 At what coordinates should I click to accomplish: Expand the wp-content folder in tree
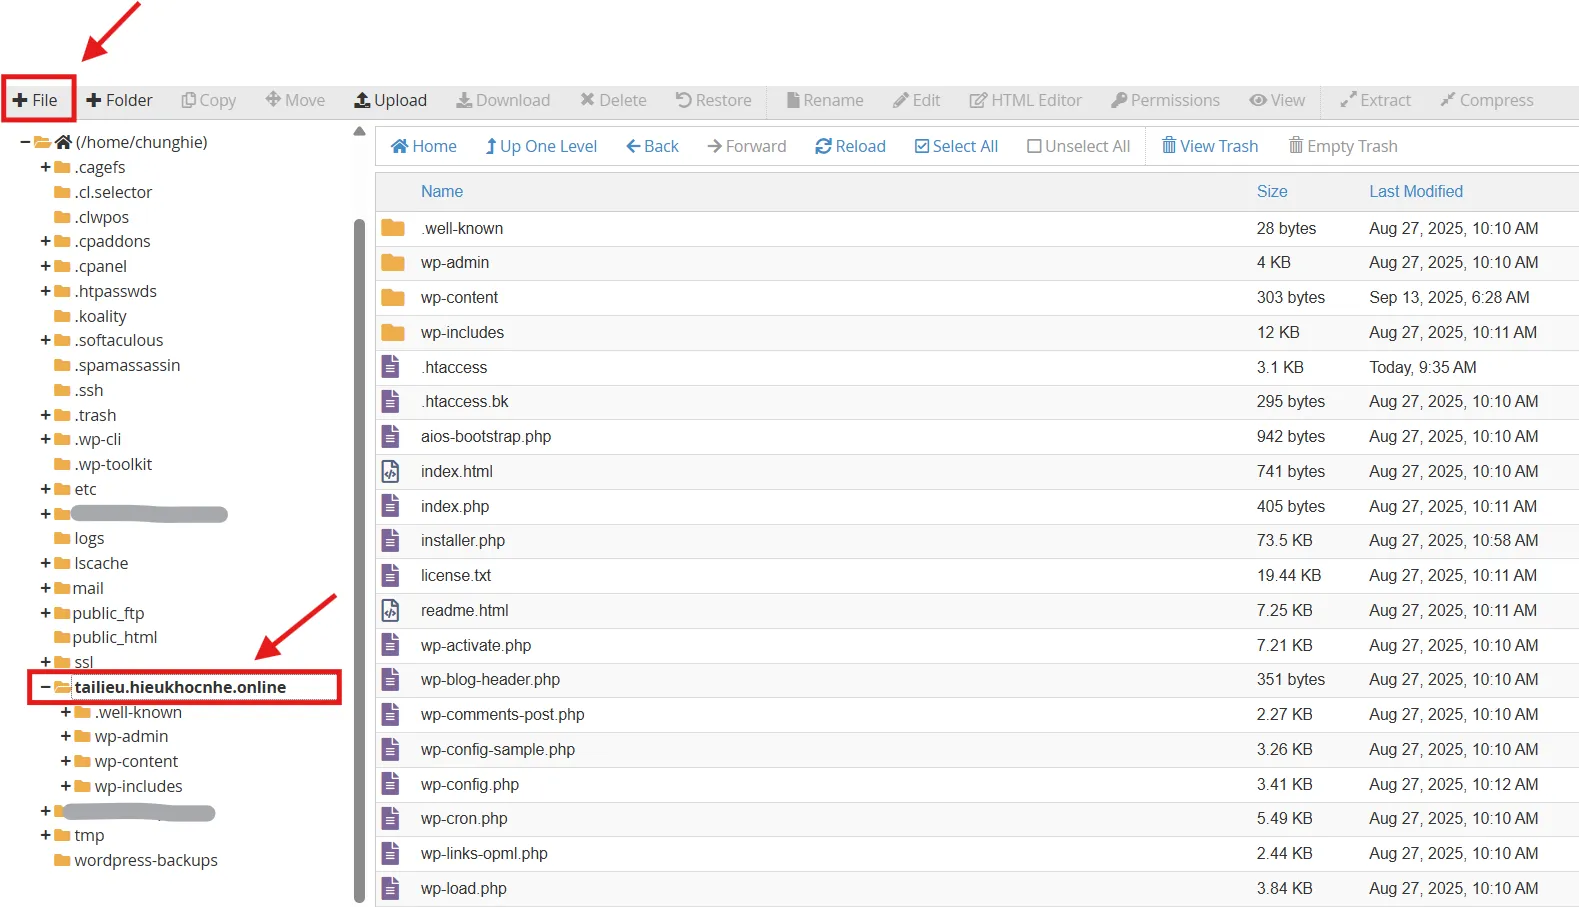(66, 761)
